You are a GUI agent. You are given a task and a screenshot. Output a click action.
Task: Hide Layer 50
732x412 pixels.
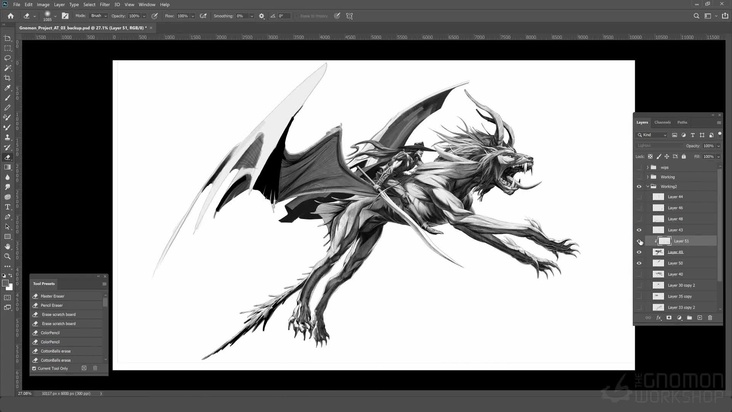pyautogui.click(x=639, y=263)
